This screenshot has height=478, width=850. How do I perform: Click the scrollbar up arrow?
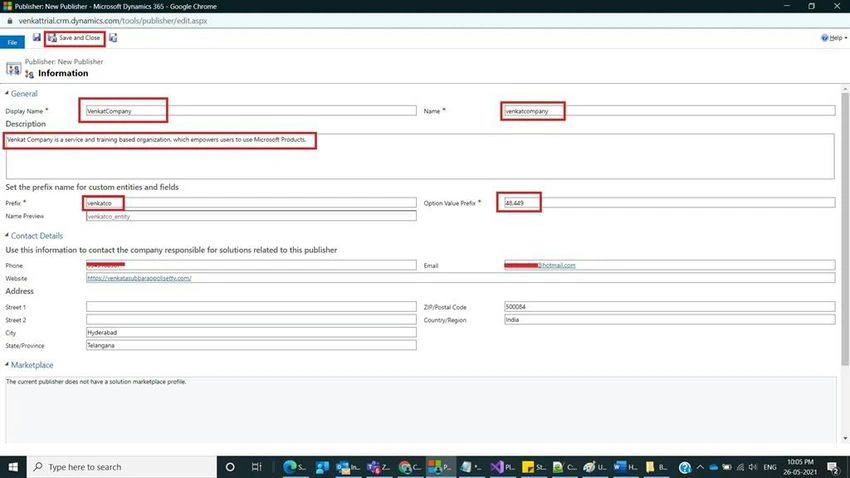click(x=845, y=88)
